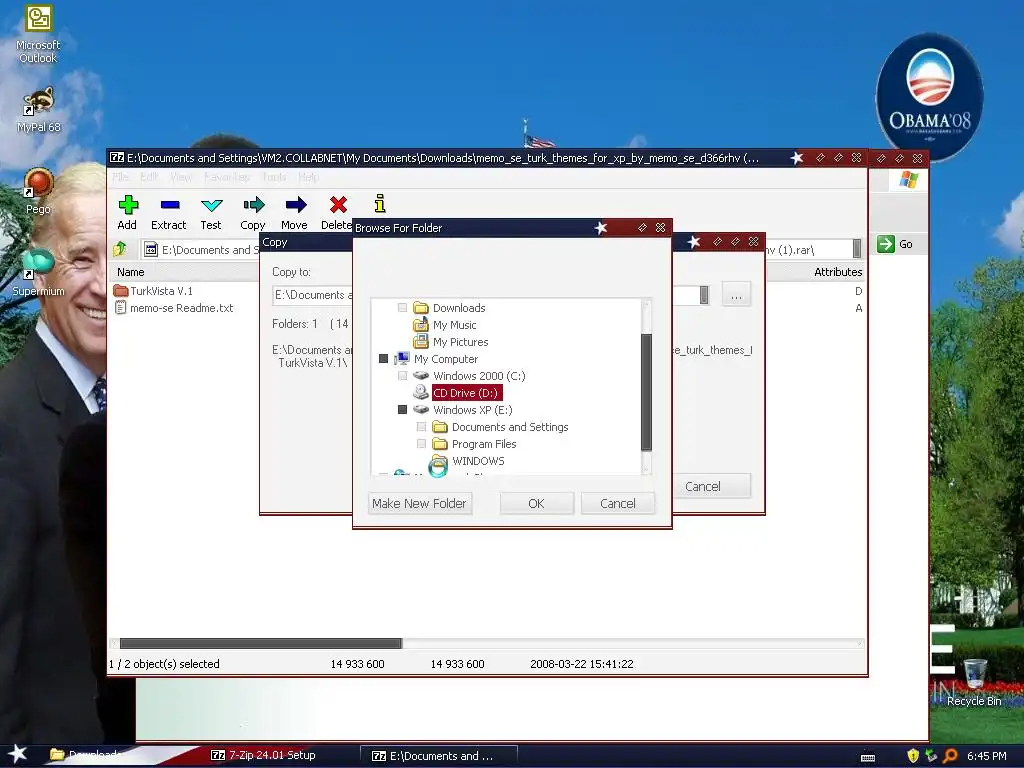Sort by the Name column header

(x=131, y=272)
